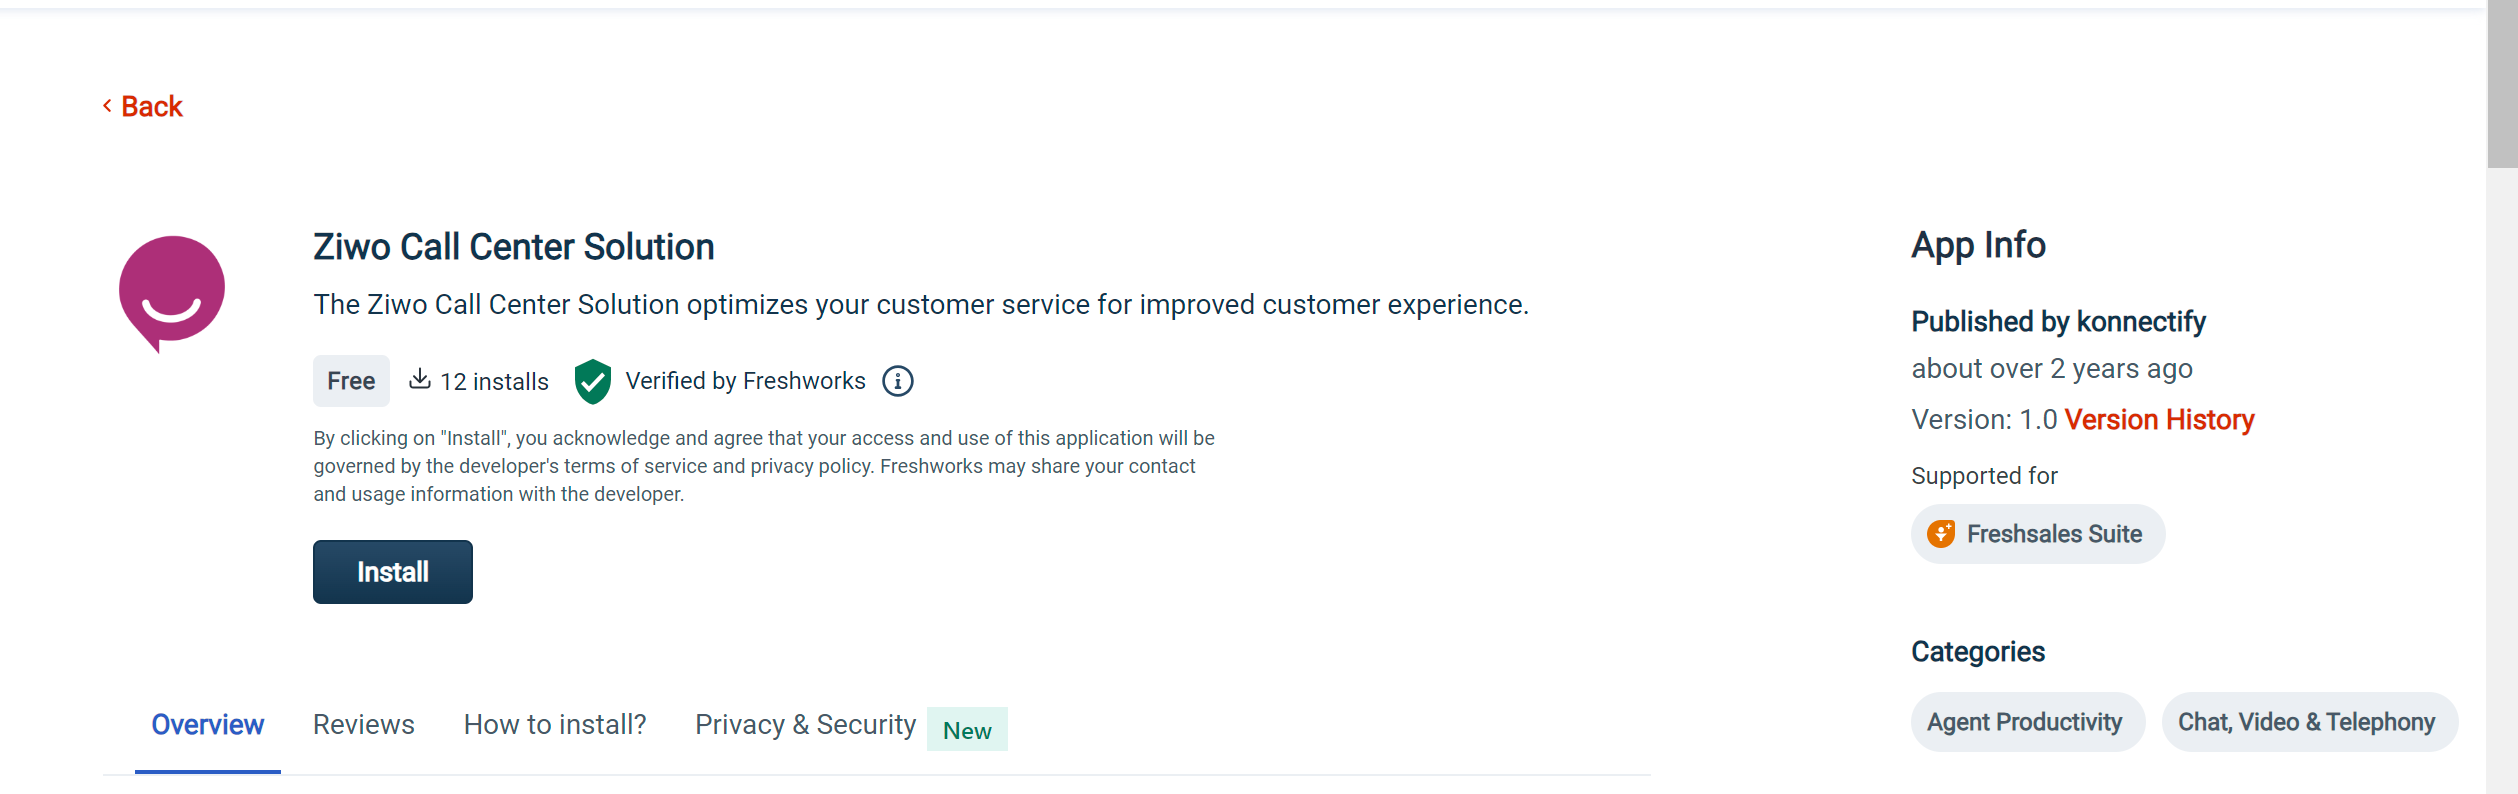Click the Chat, Video & Telephony category

point(2309,722)
